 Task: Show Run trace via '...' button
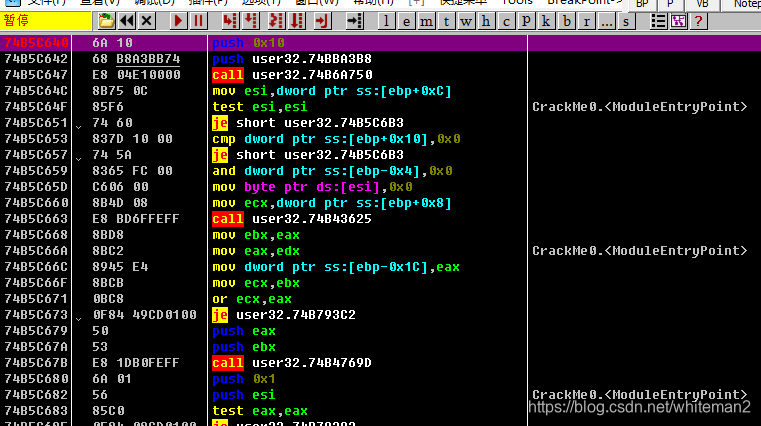tap(606, 21)
